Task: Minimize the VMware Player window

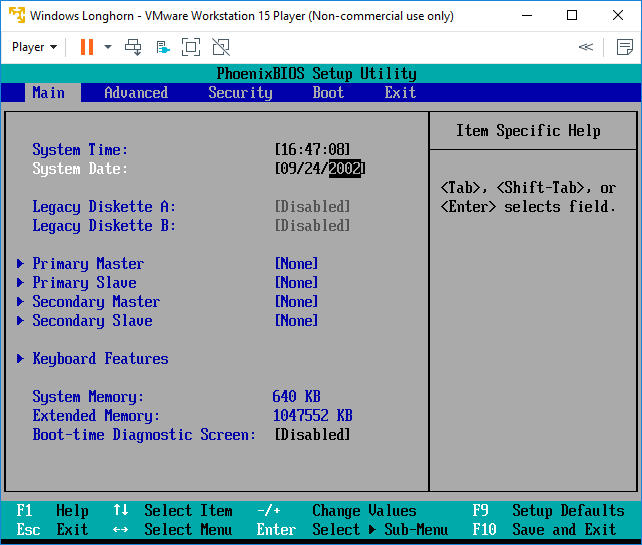Action: tap(527, 16)
